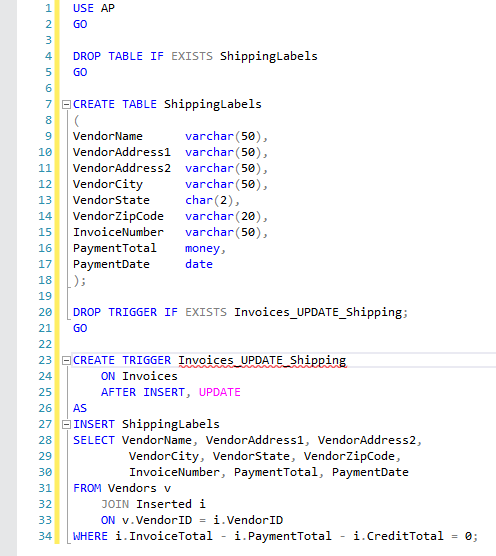Click the InvoiceNumber column name on line 15
496x556 pixels.
(x=118, y=232)
